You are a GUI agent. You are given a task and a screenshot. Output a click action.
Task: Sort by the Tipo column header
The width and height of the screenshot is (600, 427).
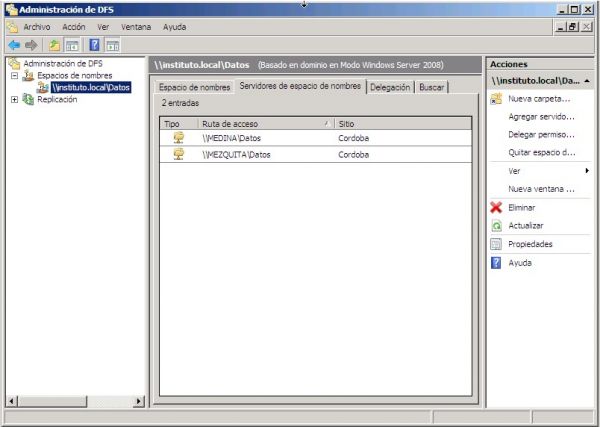click(x=179, y=124)
